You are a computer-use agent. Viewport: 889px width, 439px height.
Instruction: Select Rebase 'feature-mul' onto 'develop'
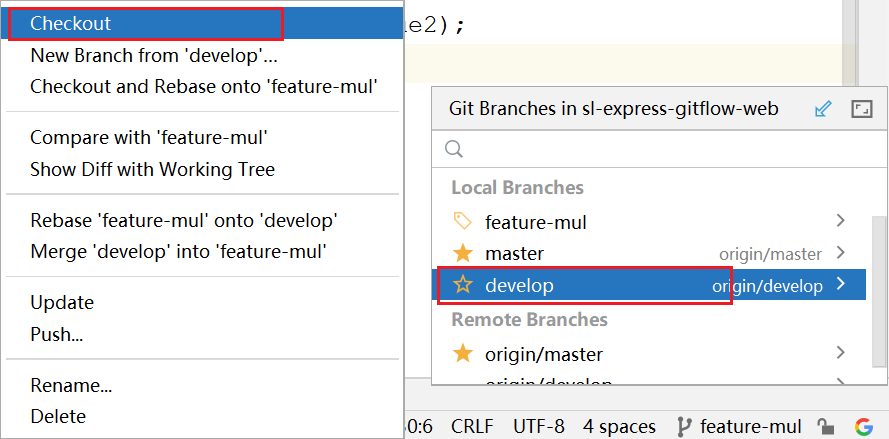click(x=183, y=220)
